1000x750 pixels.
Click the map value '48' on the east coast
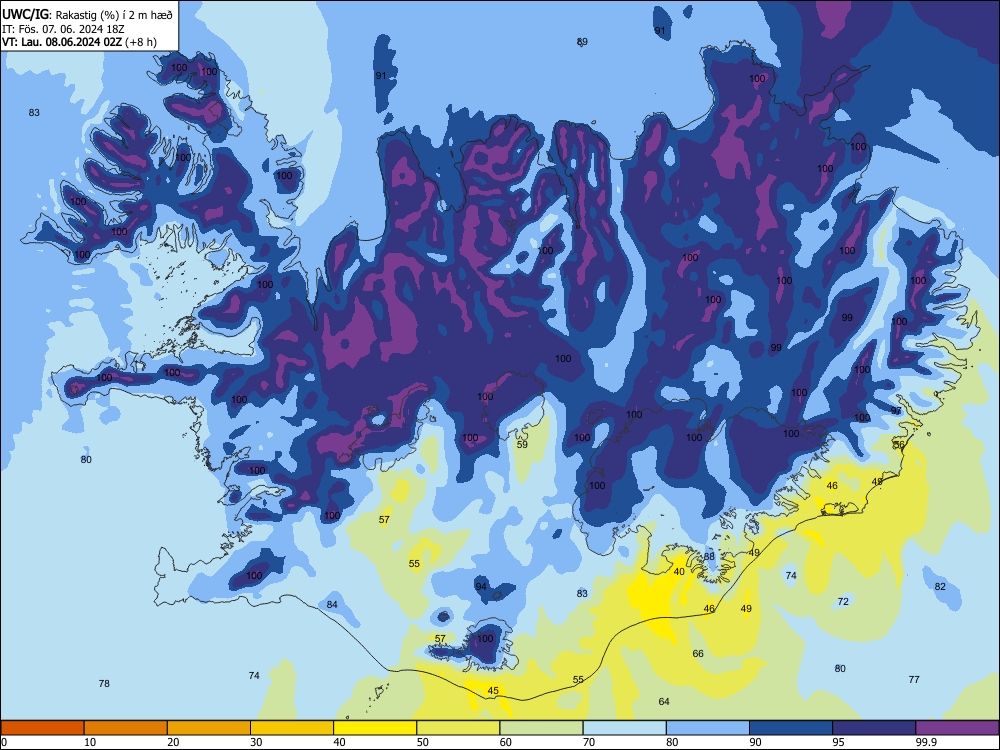[x=877, y=482]
